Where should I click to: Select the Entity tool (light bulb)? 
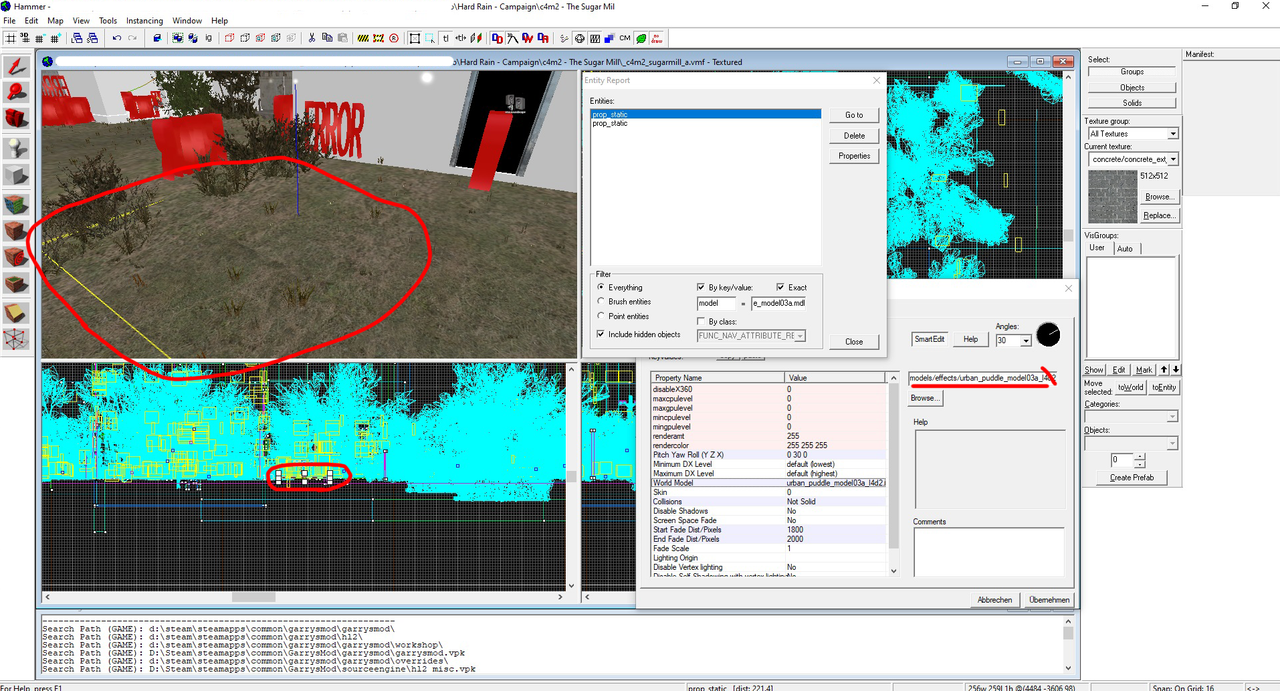click(x=17, y=148)
